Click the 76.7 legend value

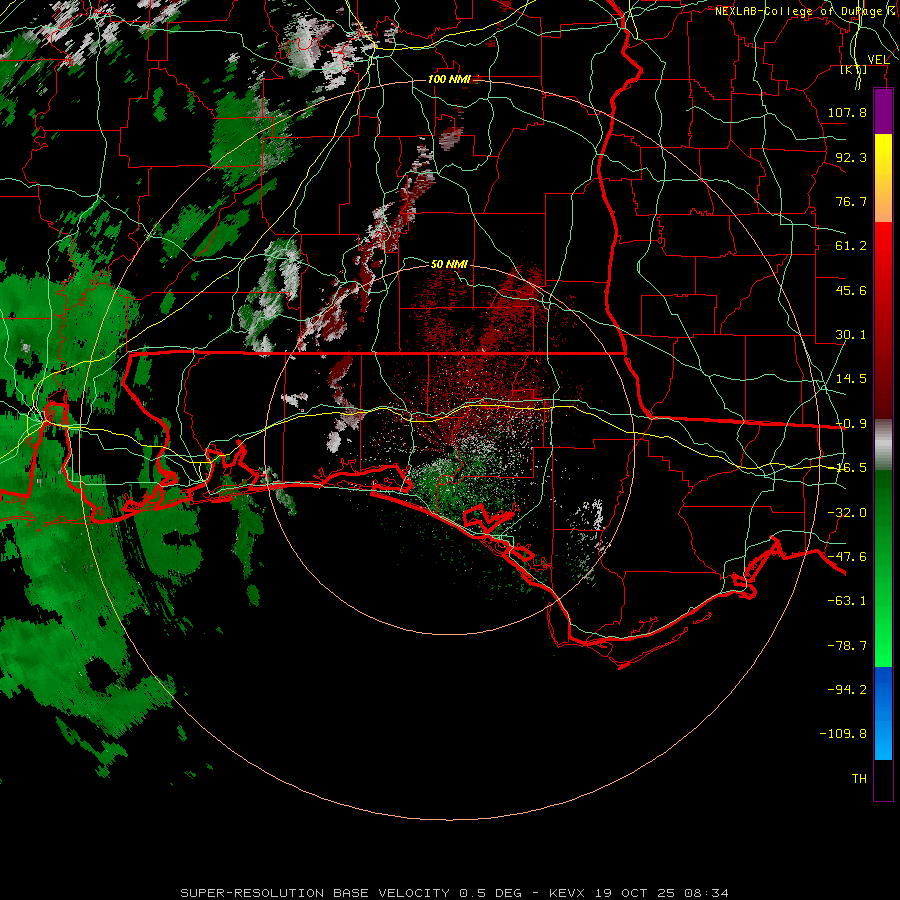coord(851,201)
